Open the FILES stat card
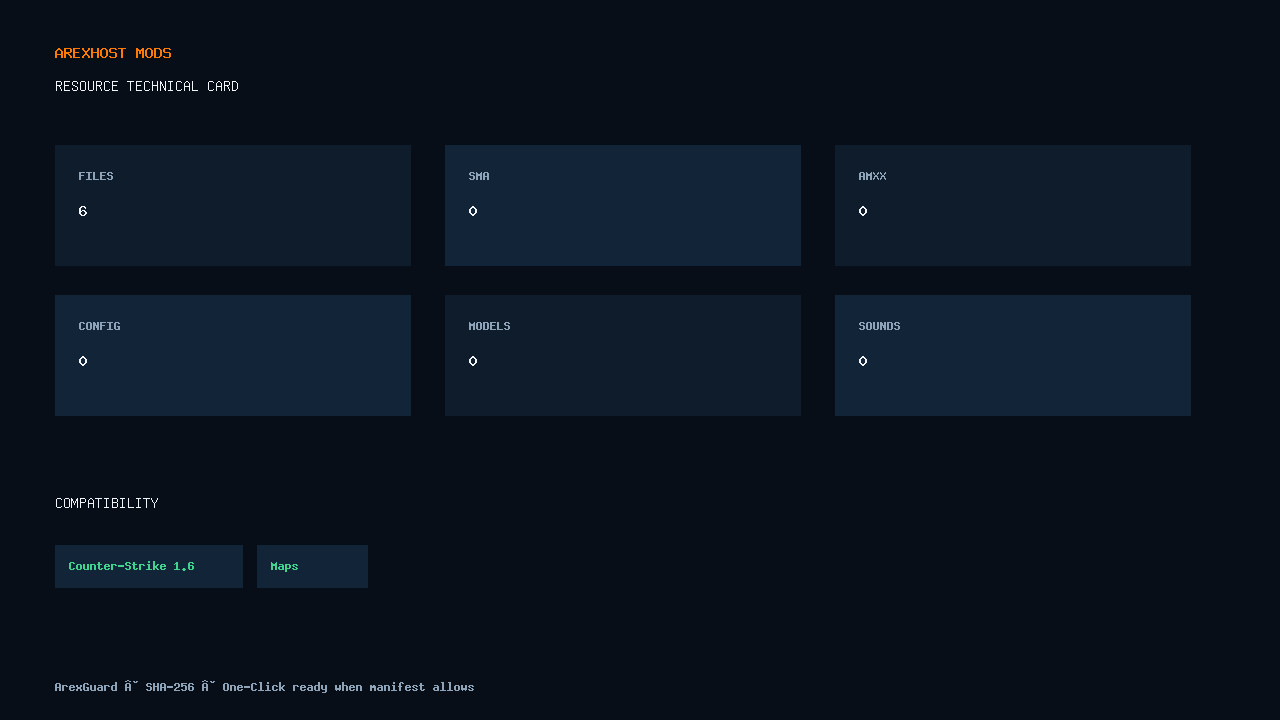 (233, 205)
